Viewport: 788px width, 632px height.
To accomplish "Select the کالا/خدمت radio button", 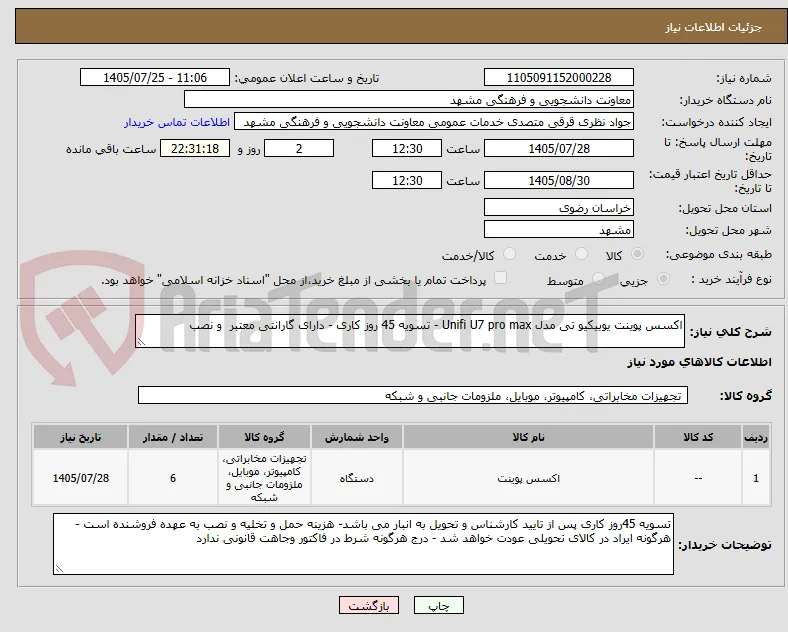I will [x=510, y=254].
